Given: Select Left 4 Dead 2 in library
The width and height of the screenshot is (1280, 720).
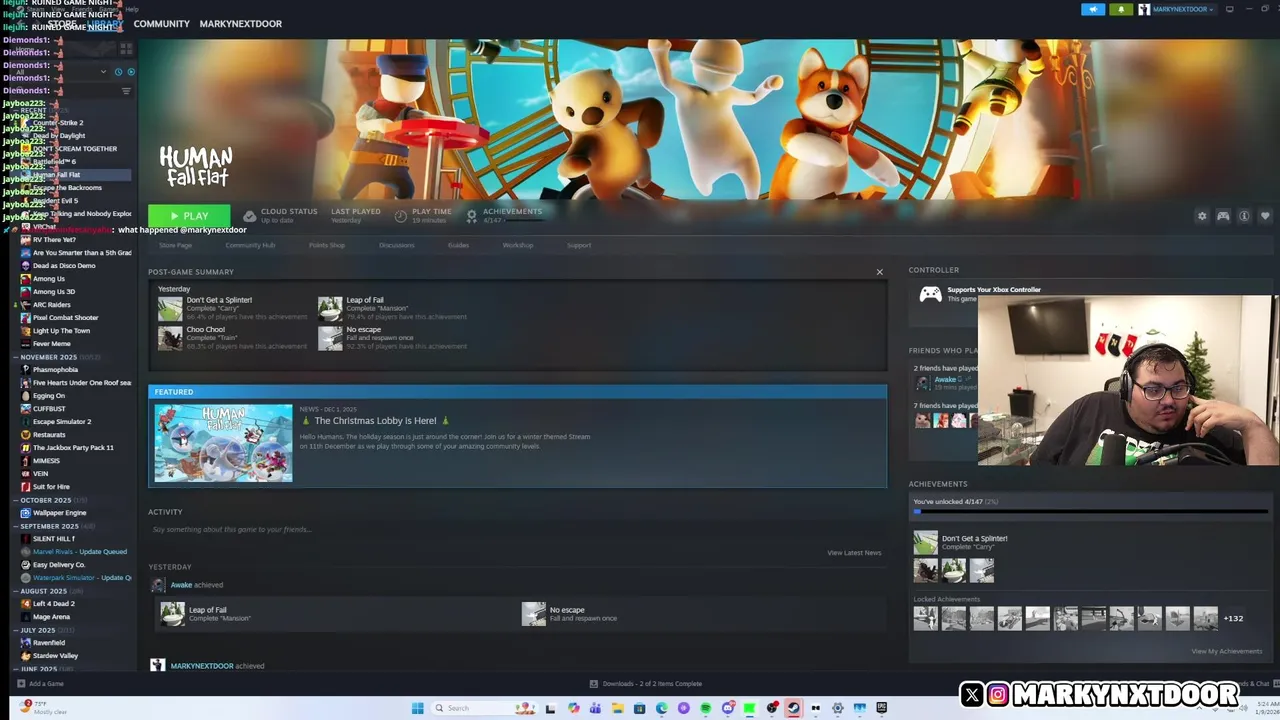Looking at the screenshot, I should (54, 604).
